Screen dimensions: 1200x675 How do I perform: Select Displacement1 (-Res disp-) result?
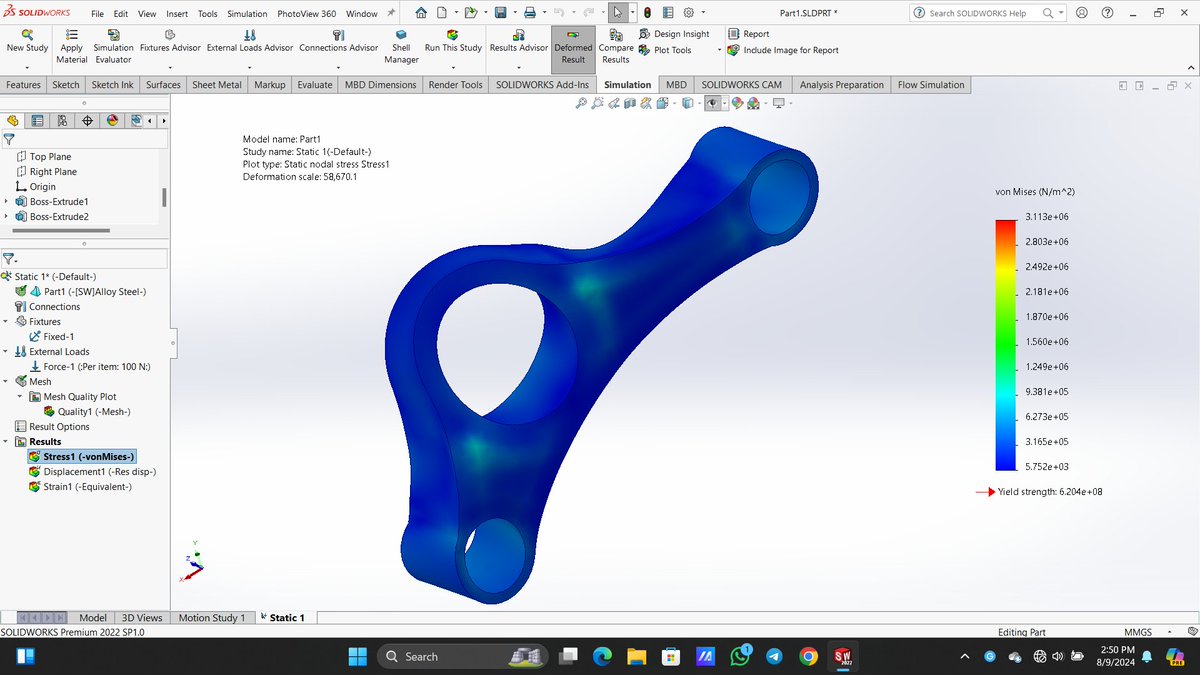tap(92, 472)
